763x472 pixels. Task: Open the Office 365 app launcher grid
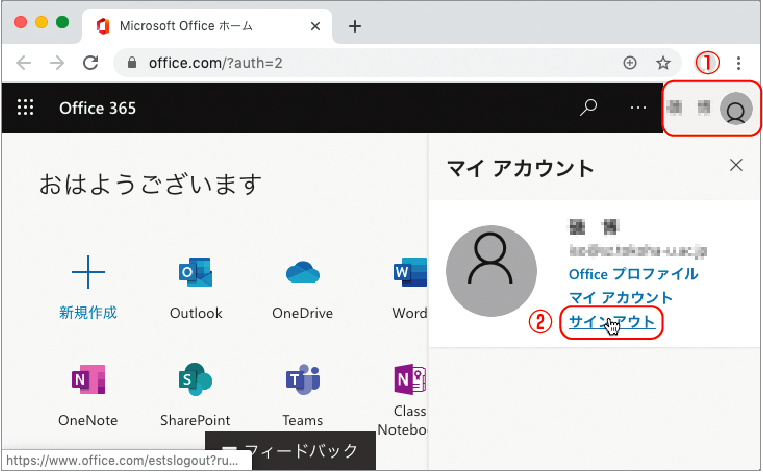click(26, 108)
